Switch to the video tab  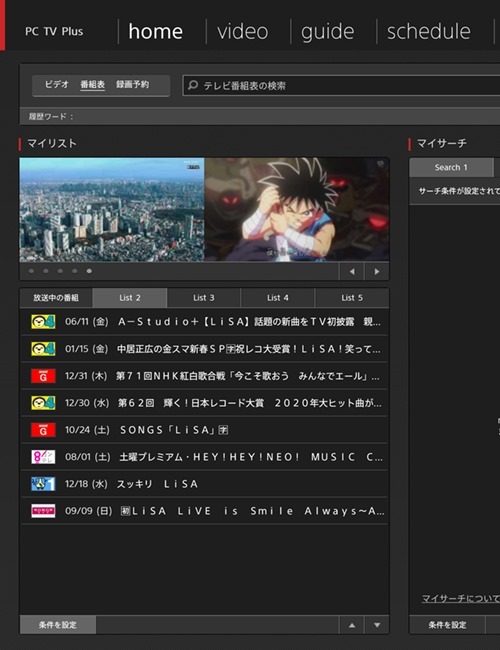243,32
